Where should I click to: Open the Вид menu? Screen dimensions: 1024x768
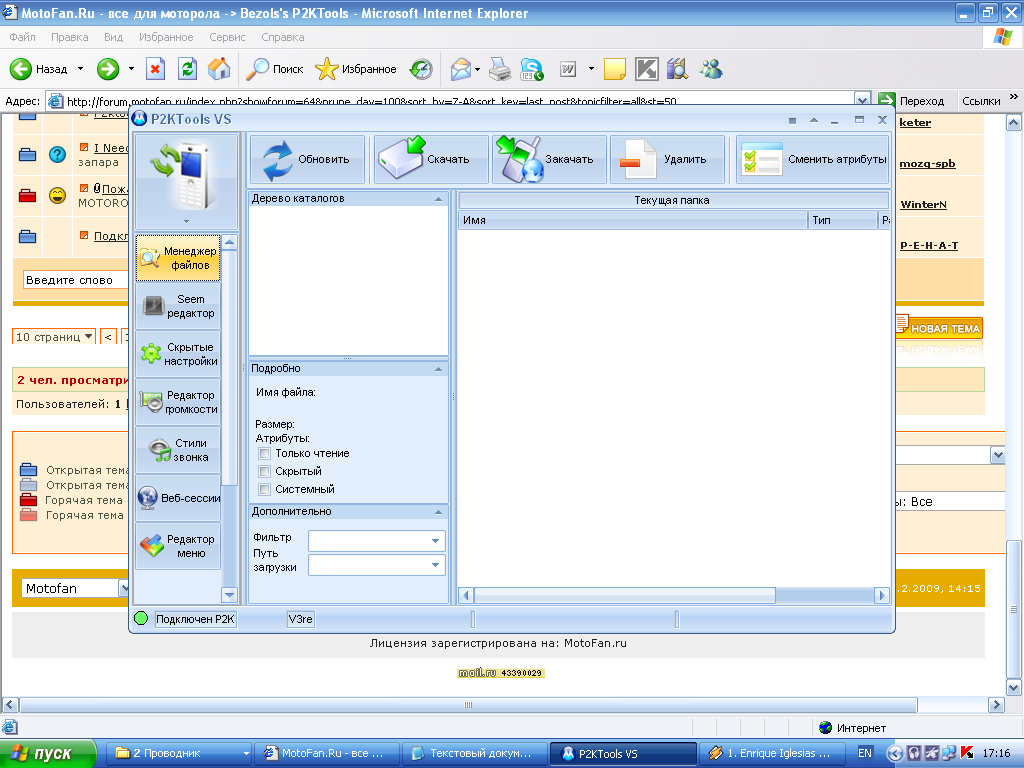point(114,37)
